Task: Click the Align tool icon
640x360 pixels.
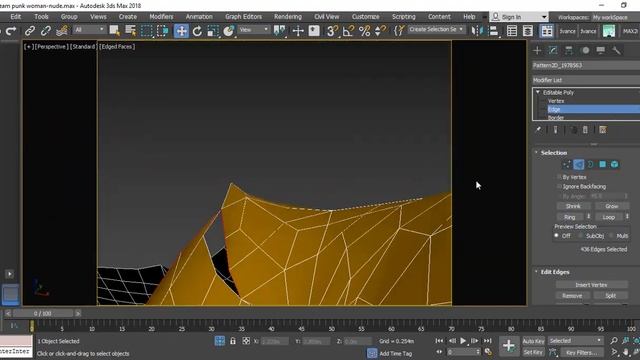Action: click(x=493, y=31)
